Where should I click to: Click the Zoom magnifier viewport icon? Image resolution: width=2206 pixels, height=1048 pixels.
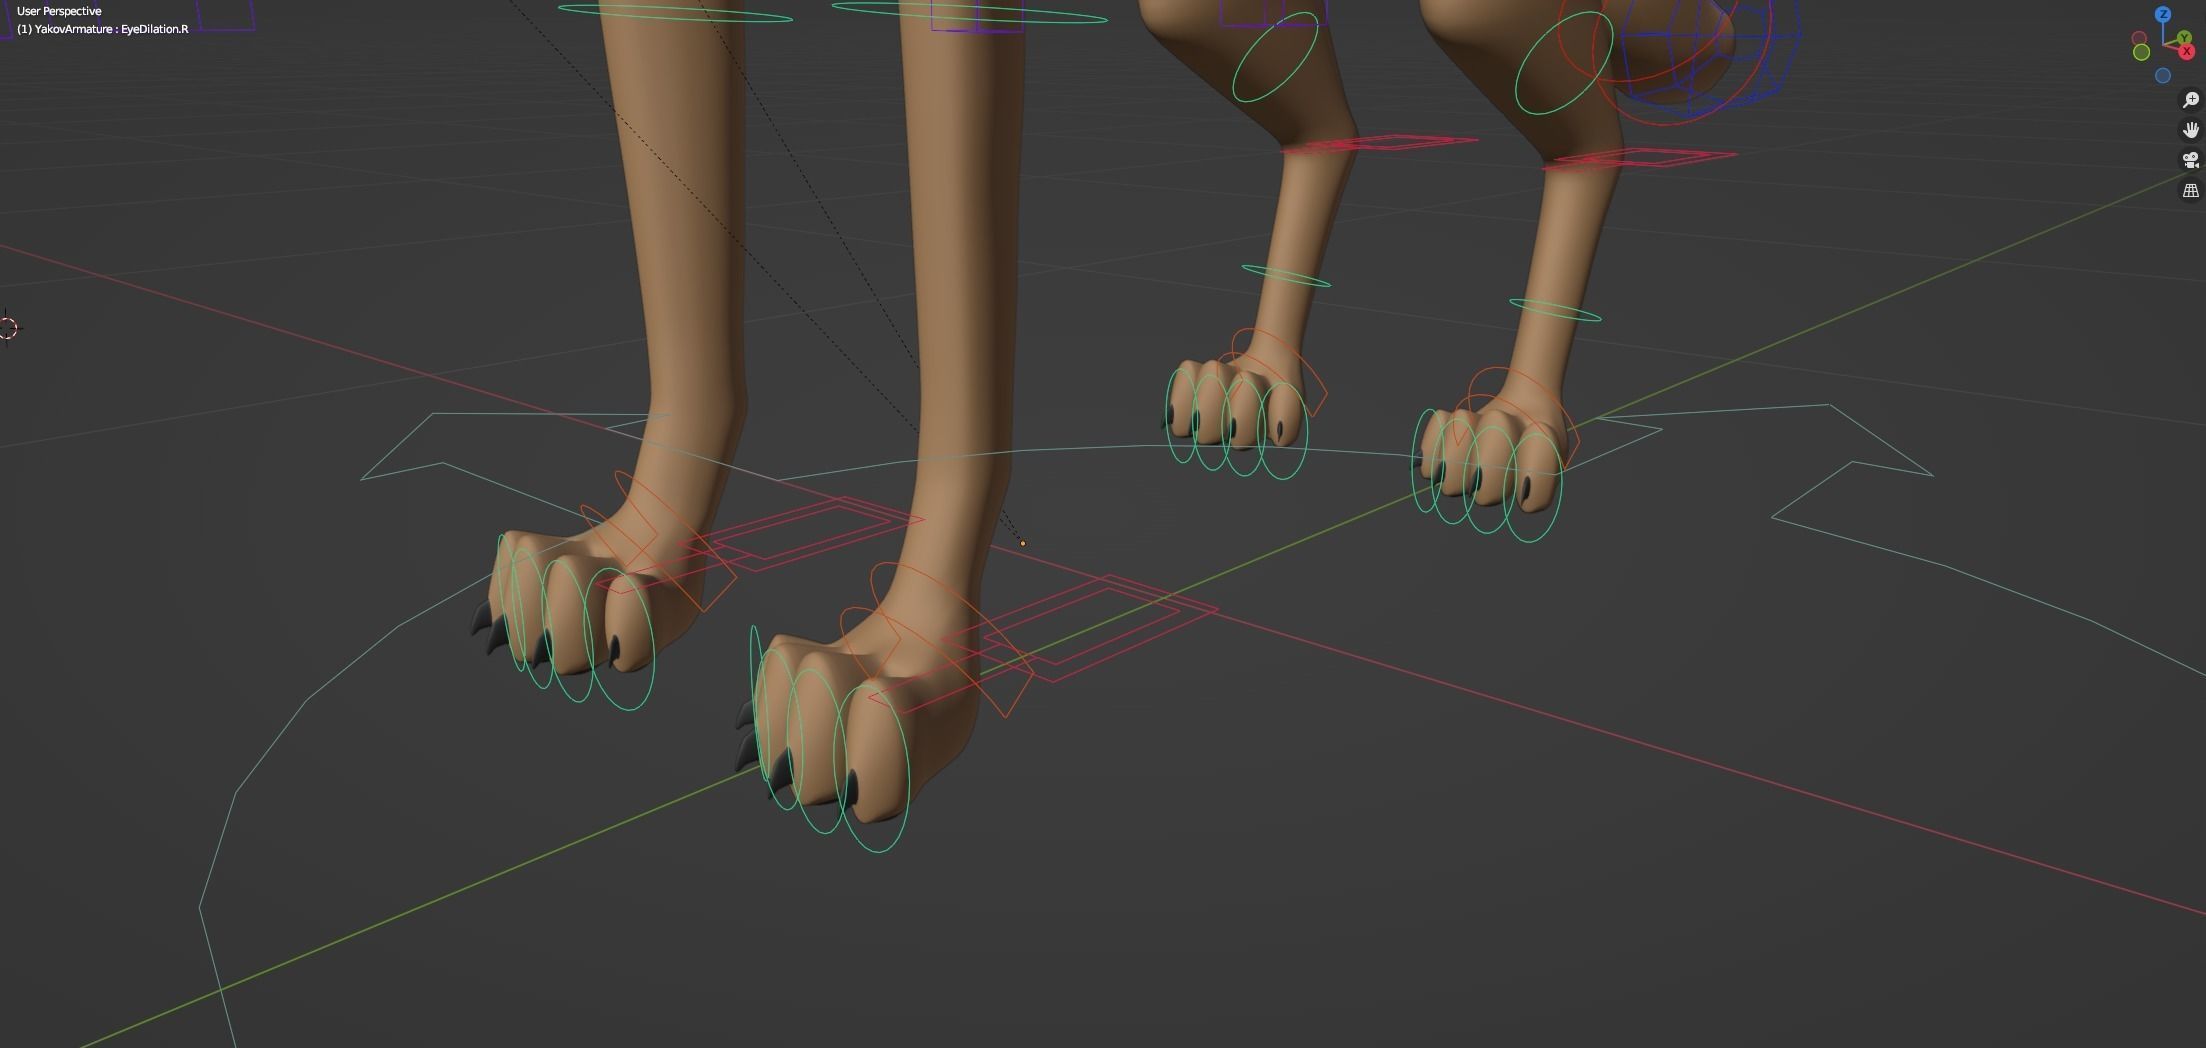click(2191, 100)
